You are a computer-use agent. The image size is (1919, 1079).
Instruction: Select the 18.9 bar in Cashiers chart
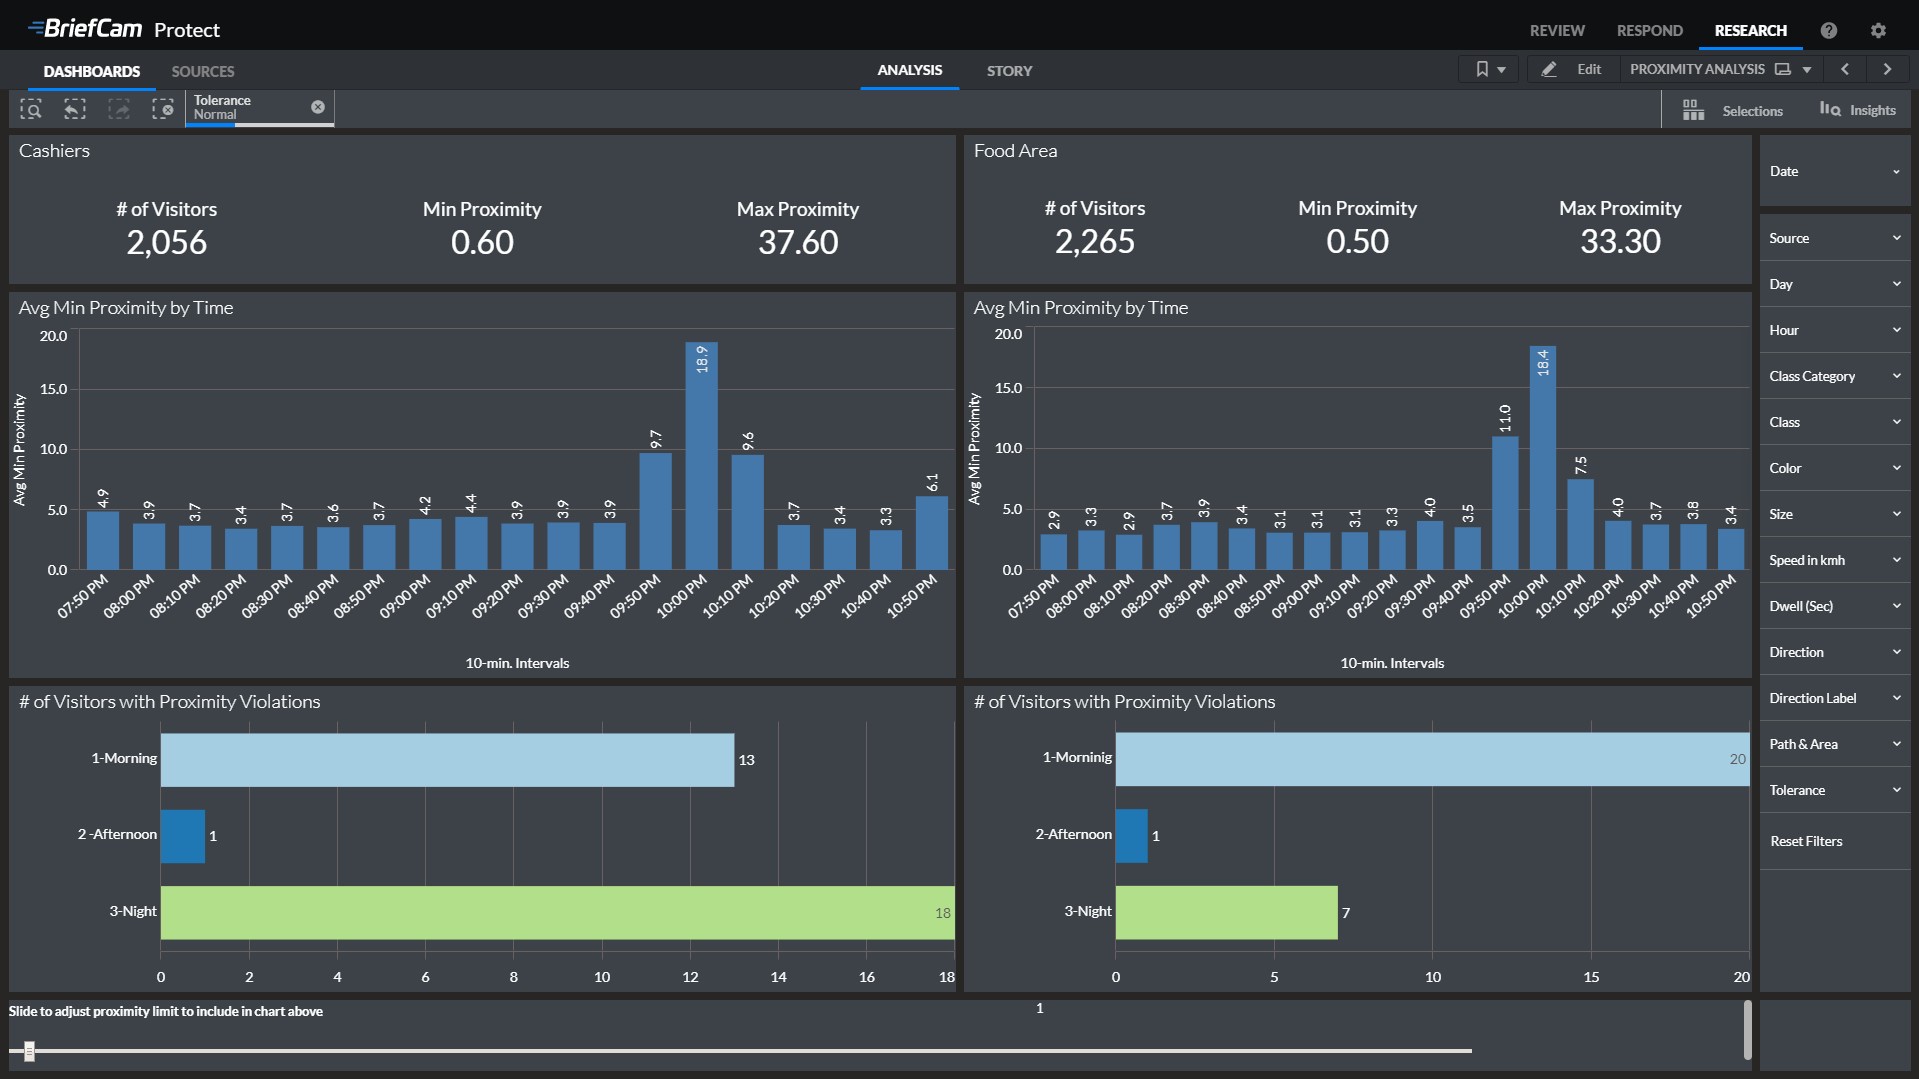(701, 456)
